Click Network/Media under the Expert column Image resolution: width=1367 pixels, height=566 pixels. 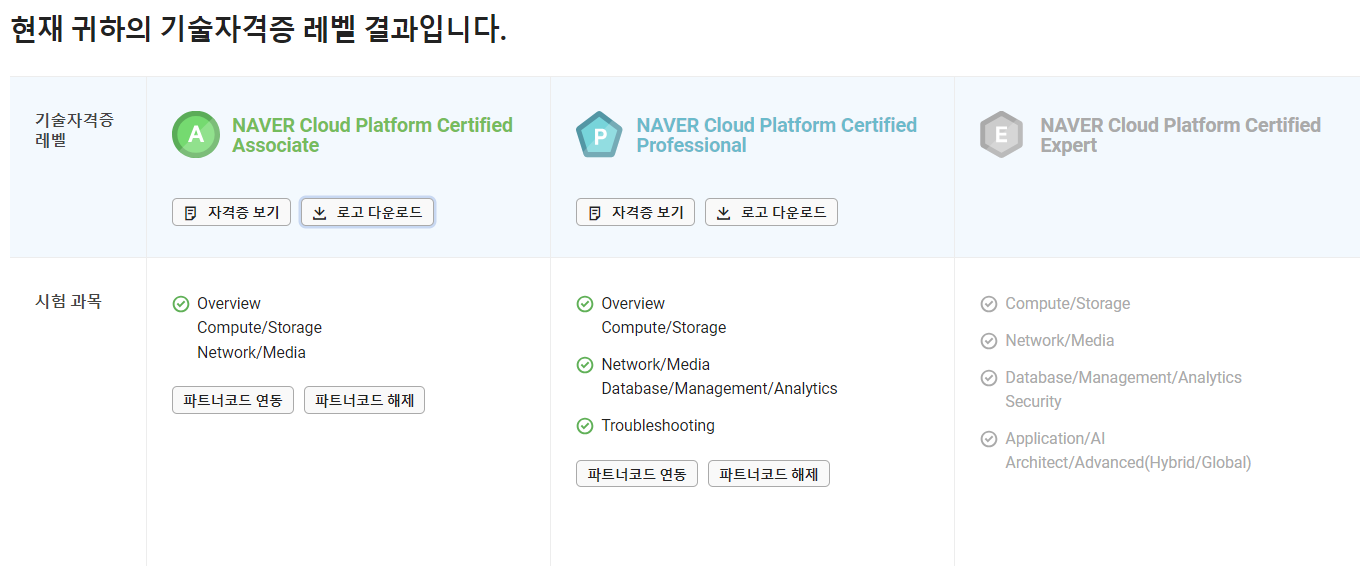1059,341
